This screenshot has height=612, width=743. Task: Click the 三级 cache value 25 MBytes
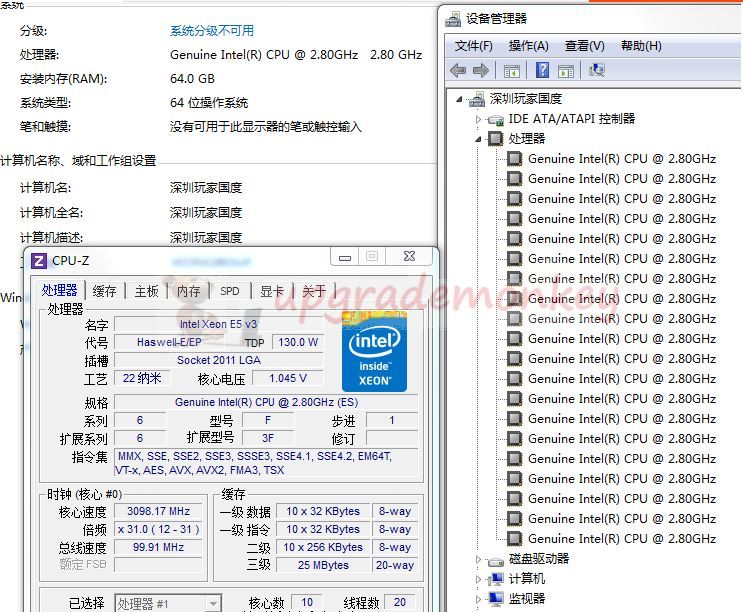tap(323, 565)
